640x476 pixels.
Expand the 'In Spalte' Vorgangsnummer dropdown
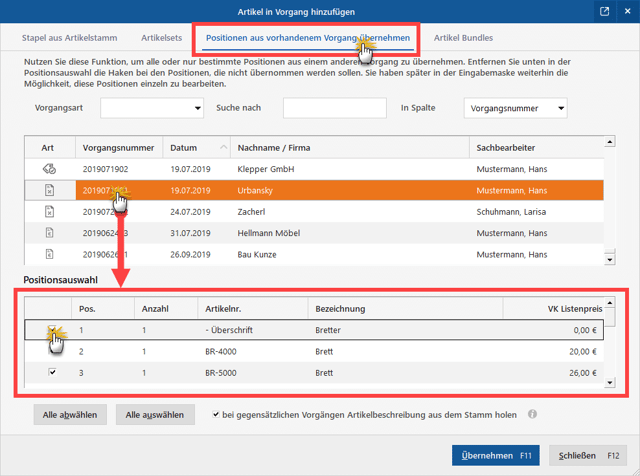pyautogui.click(x=516, y=108)
